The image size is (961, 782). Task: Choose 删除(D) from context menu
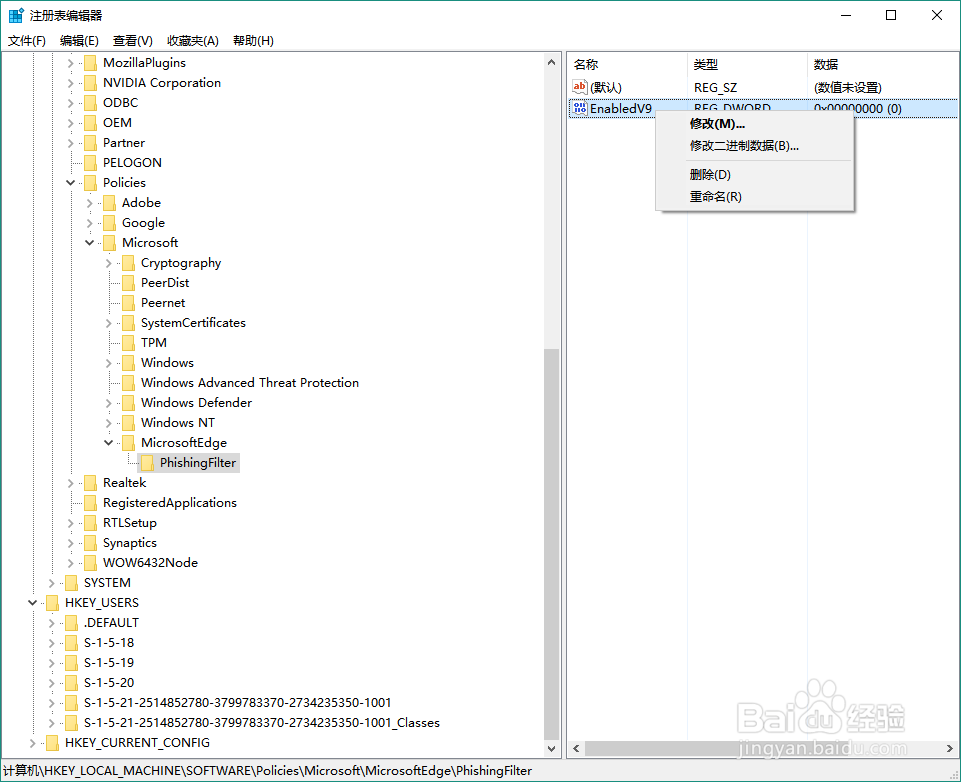[x=755, y=175]
